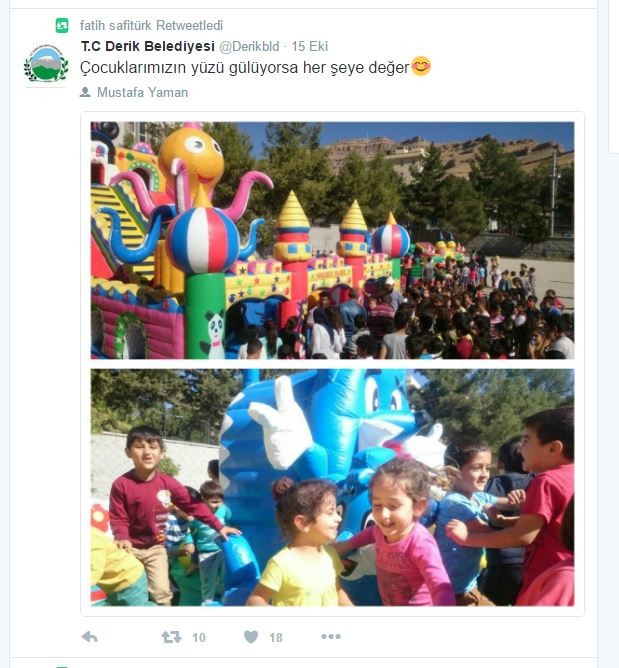View the 10 retweets count
Screen dimensions: 619x668
click(x=199, y=638)
